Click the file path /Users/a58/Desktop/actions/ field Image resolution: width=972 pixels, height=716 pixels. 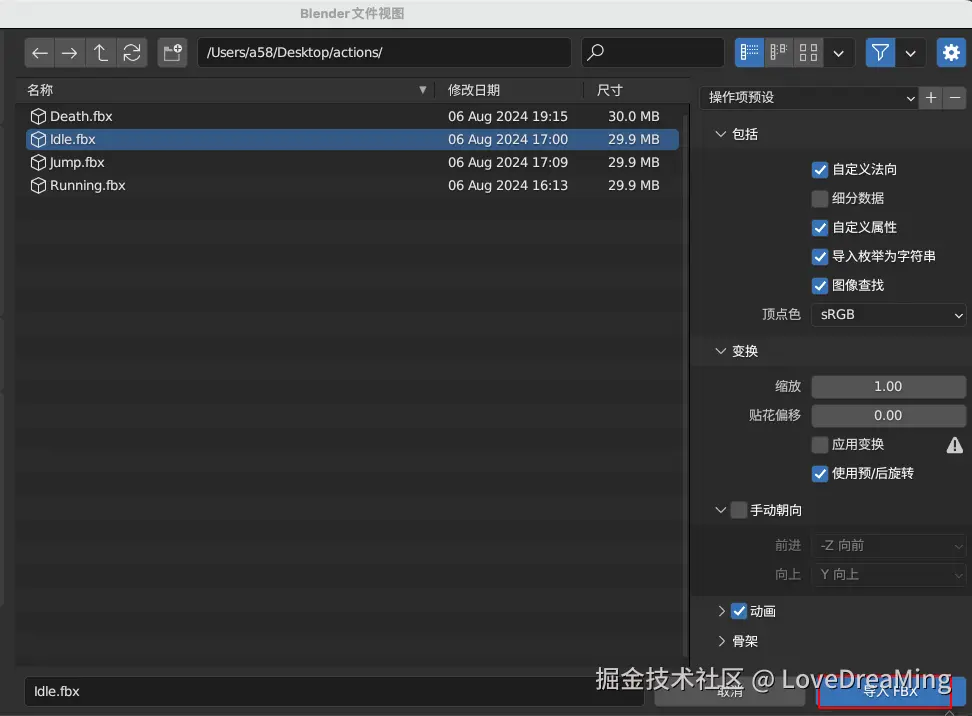click(384, 53)
